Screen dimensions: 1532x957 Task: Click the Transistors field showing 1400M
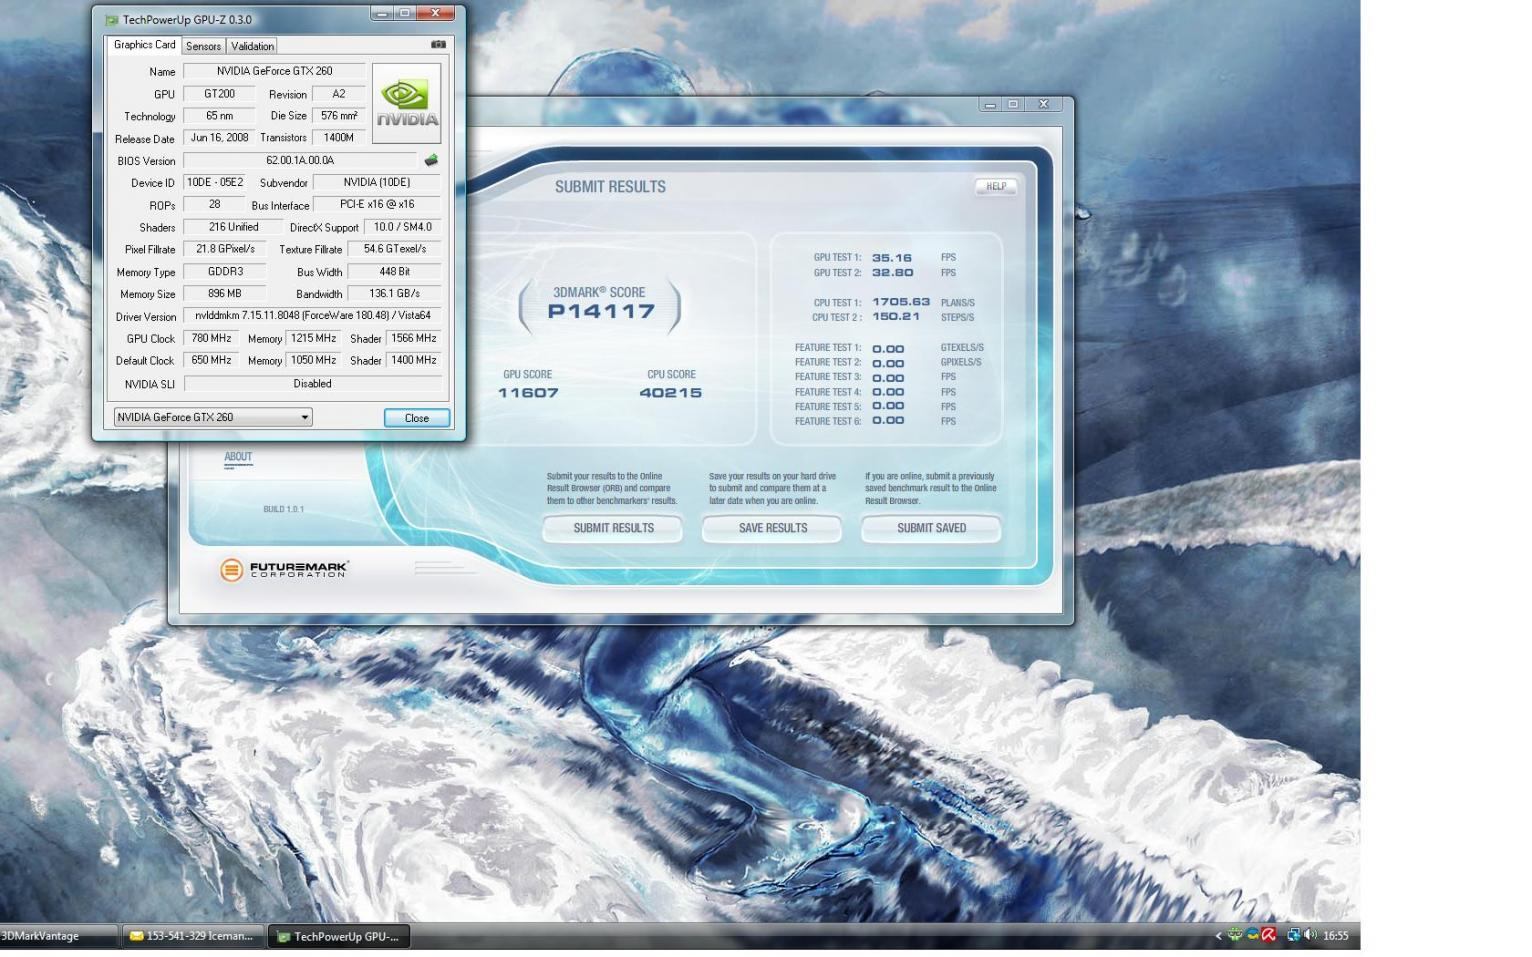coord(338,138)
